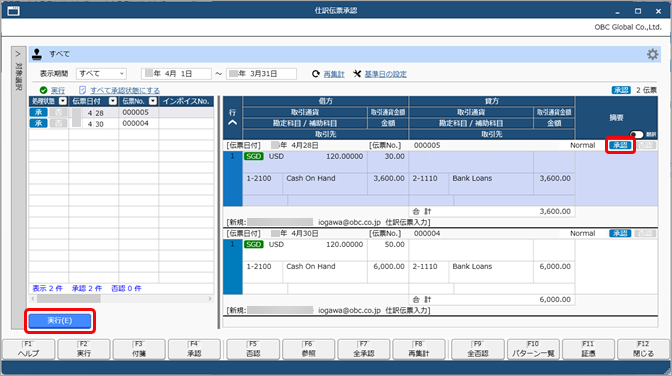This screenshot has width=672, height=376.
Task: Toggle 承 for slip 000004 in the list
Action: click(38, 123)
